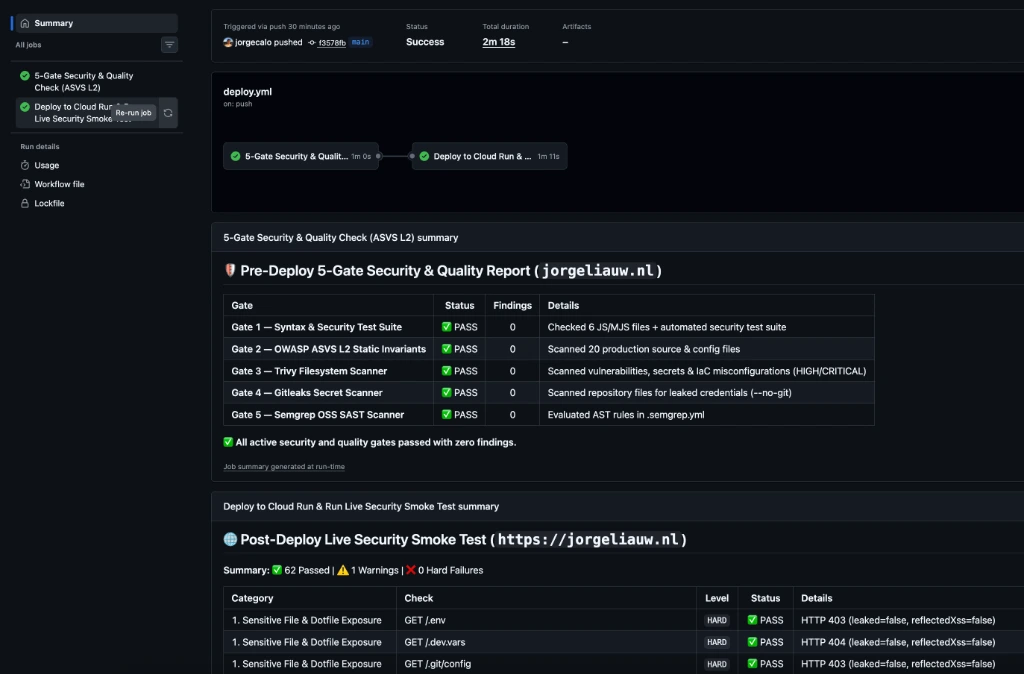Click the lock icon beside Lockfile
The height and width of the screenshot is (674, 1024).
25,203
